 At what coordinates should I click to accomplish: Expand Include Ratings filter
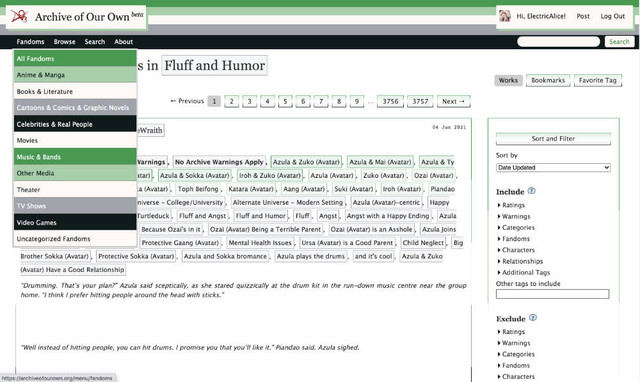click(511, 205)
